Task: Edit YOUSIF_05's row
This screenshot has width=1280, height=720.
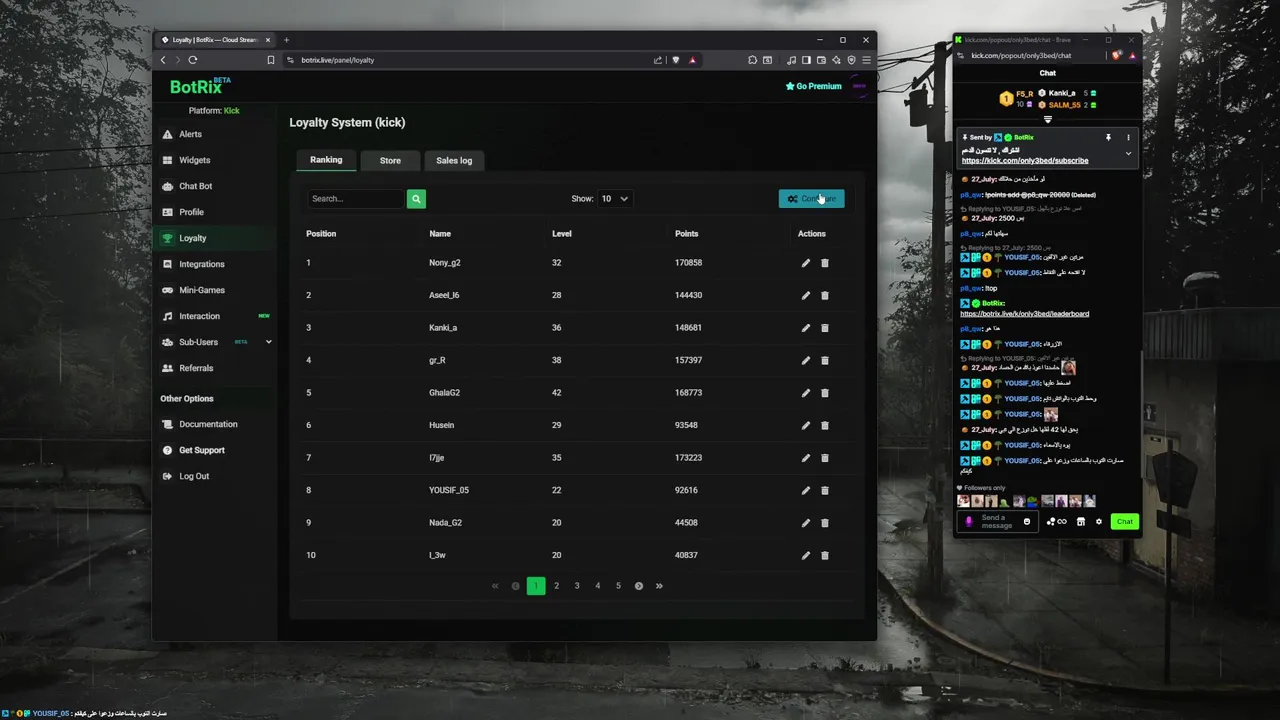Action: (806, 490)
